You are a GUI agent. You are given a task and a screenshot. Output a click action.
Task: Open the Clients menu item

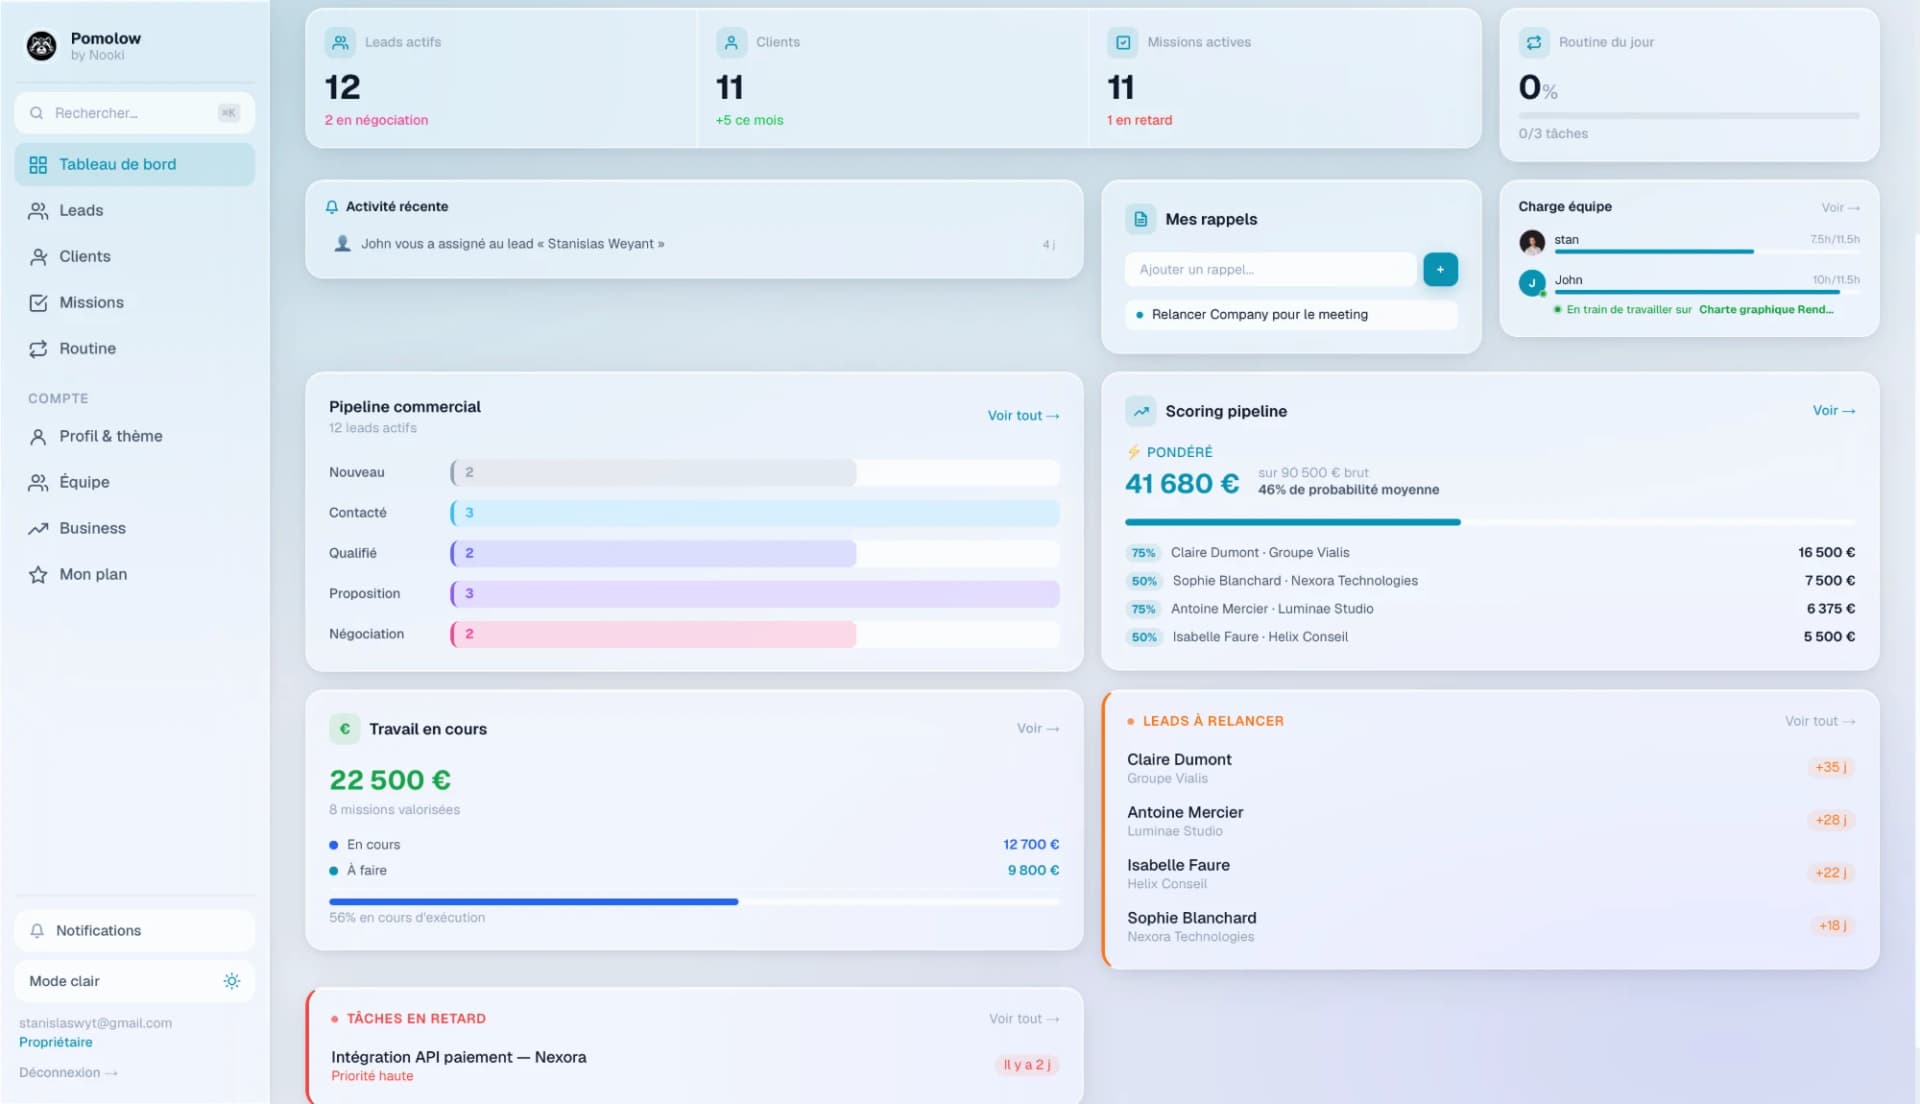[x=134, y=257]
